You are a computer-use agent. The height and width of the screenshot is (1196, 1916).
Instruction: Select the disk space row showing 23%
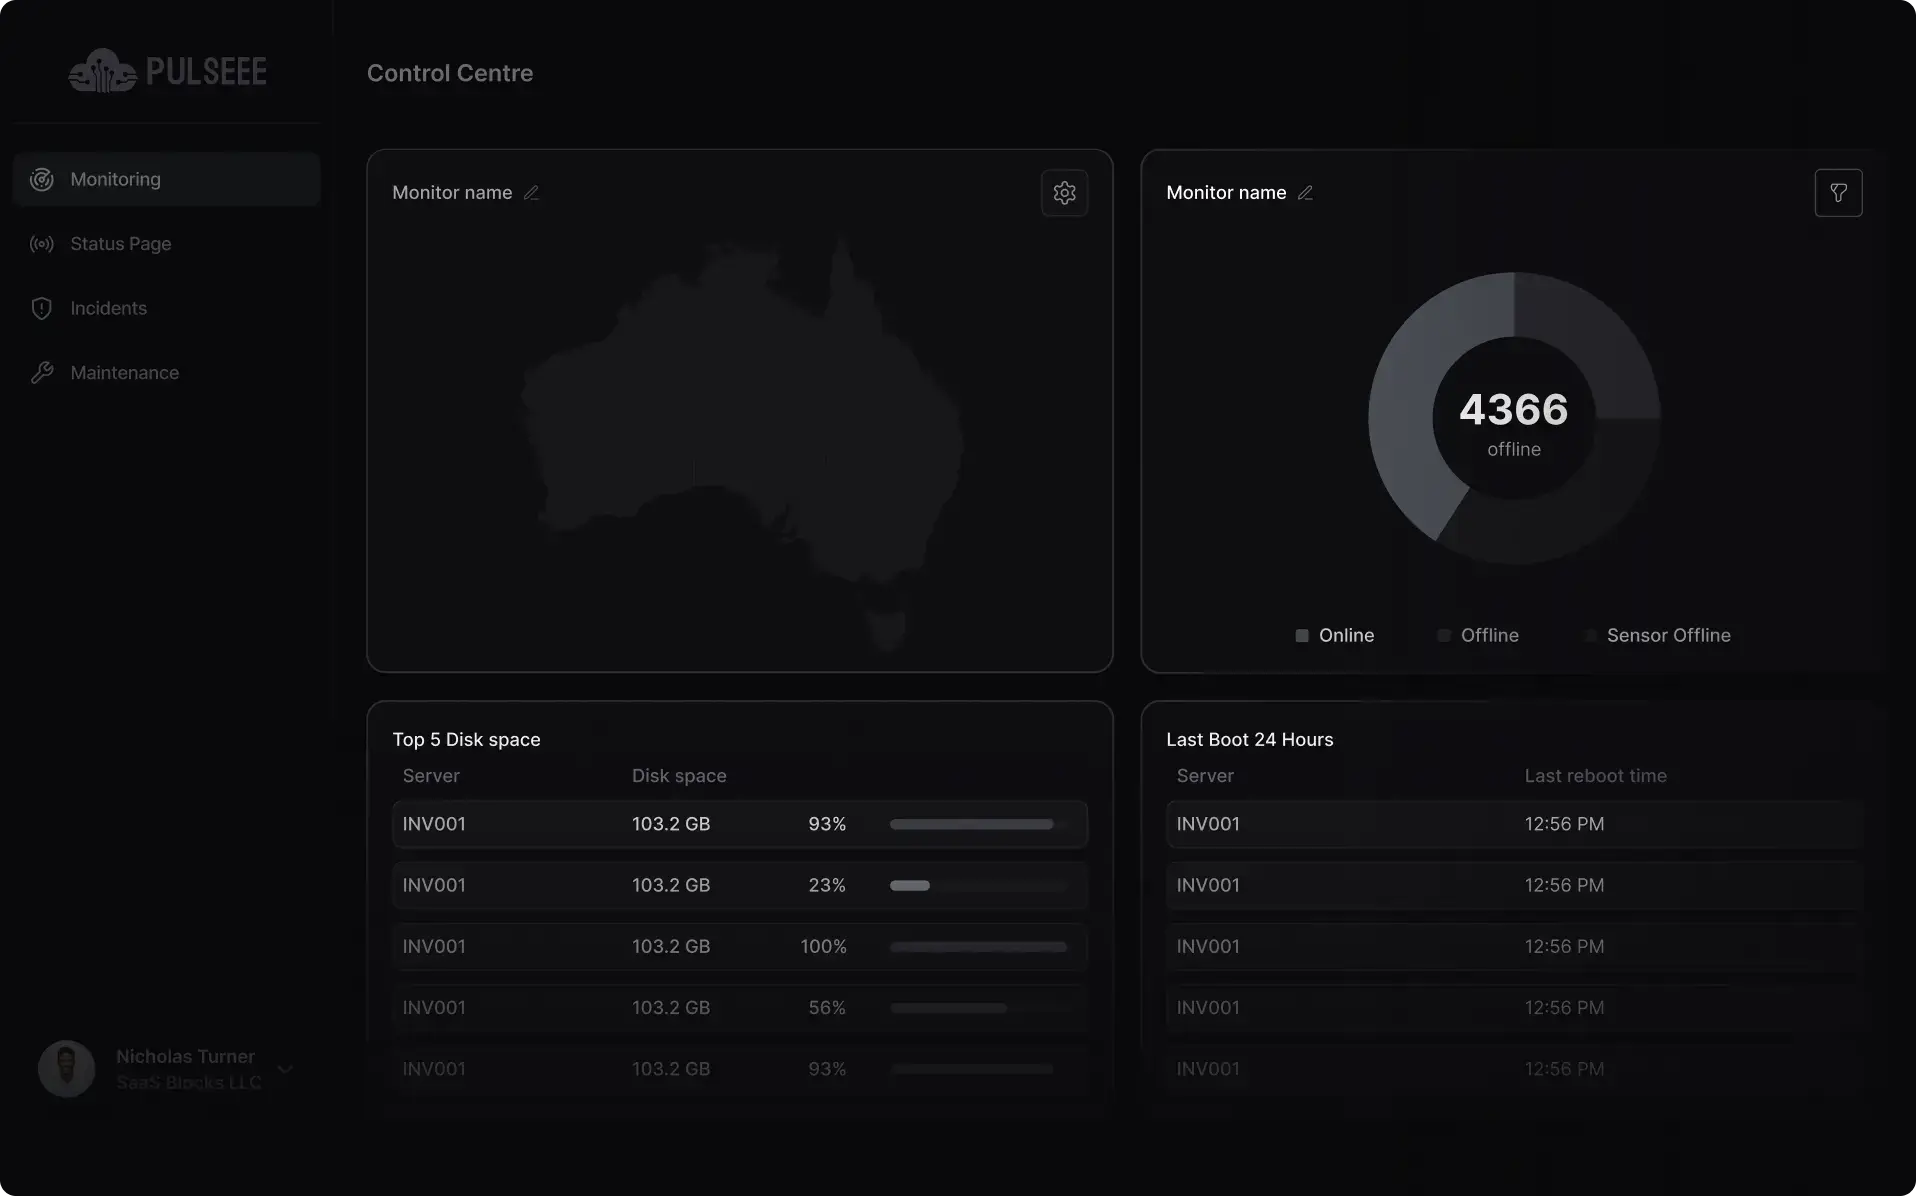pos(739,886)
